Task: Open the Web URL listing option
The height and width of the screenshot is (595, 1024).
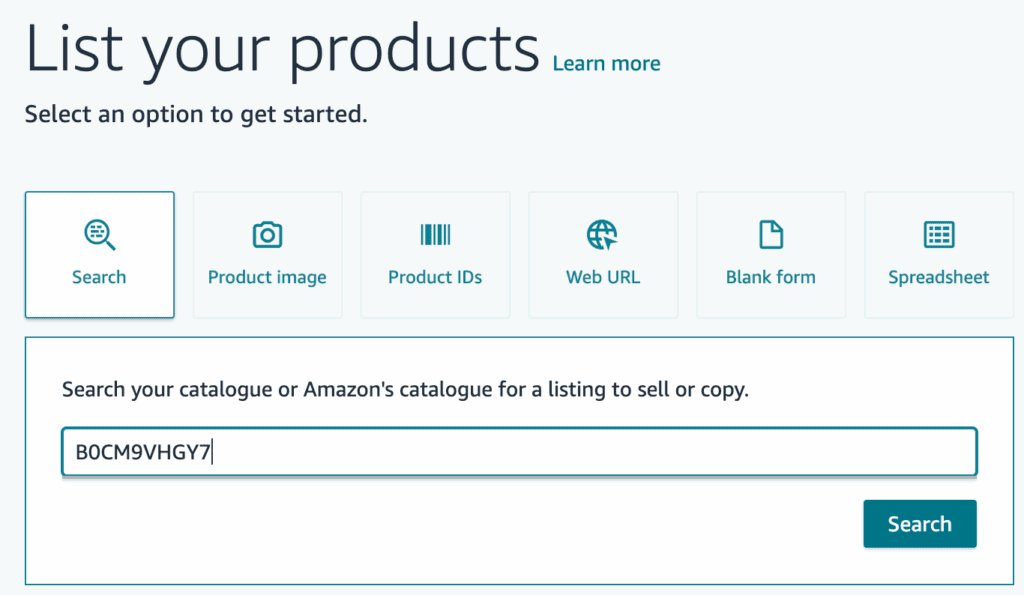Action: tap(603, 277)
